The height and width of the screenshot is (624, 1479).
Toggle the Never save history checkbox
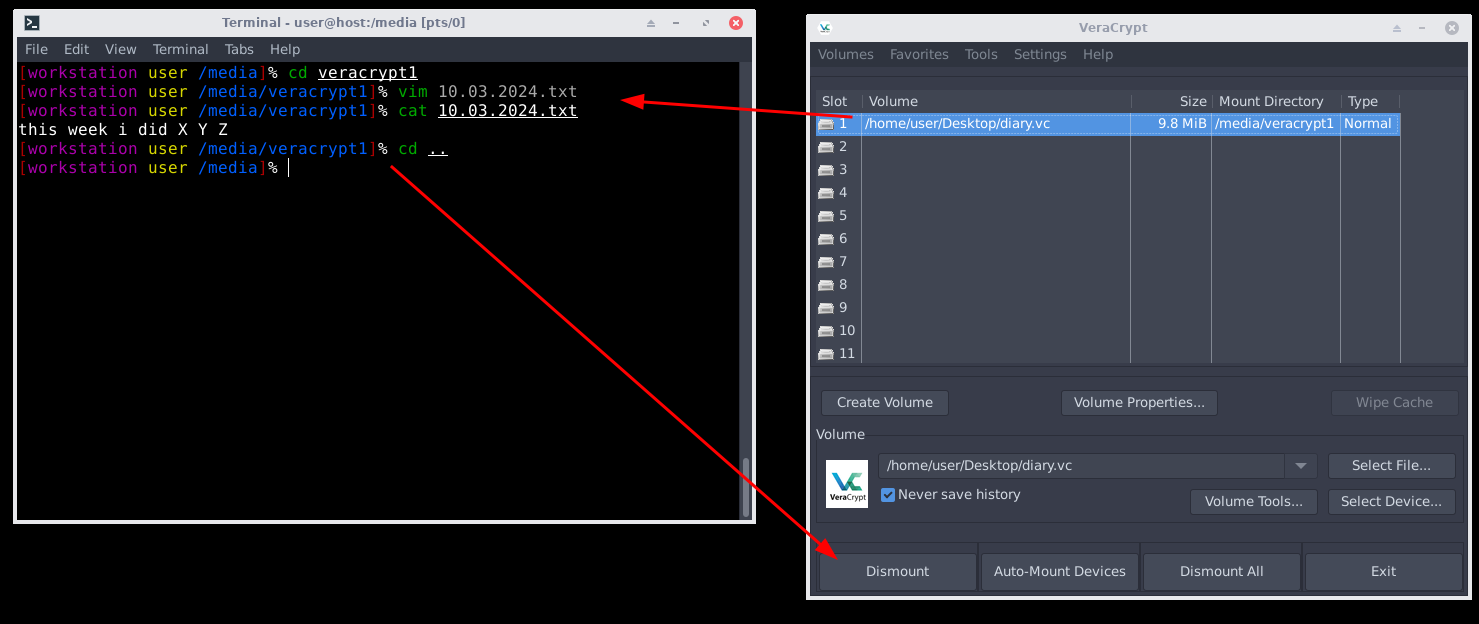point(888,495)
